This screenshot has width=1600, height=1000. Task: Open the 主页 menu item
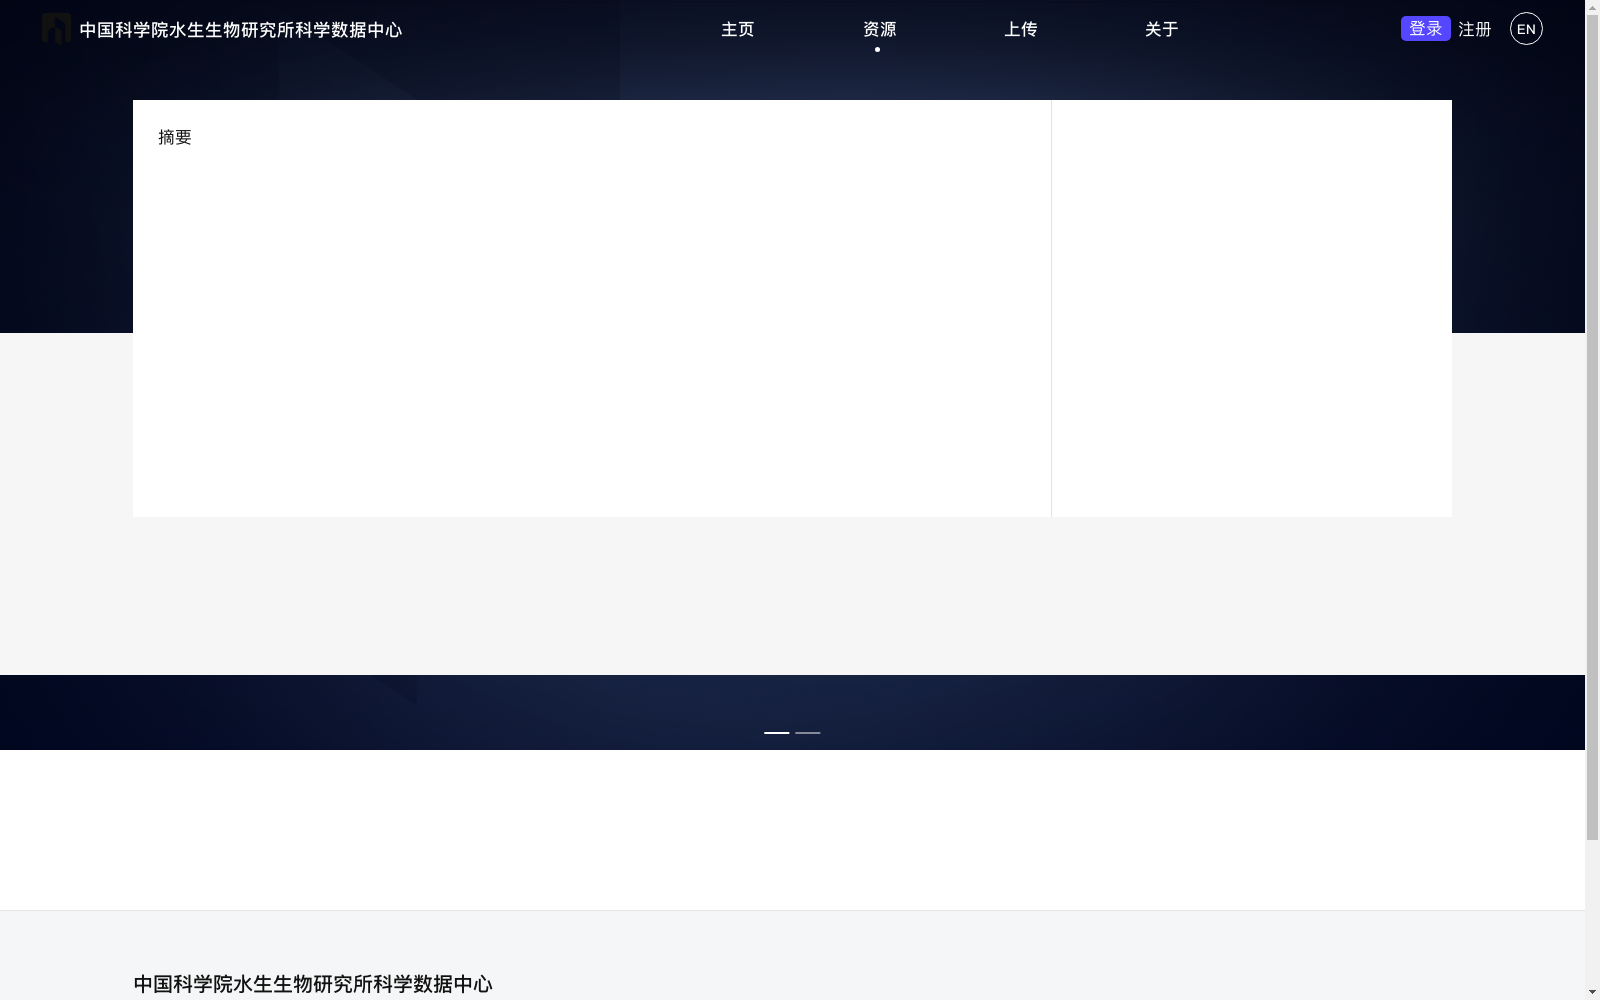click(x=738, y=30)
